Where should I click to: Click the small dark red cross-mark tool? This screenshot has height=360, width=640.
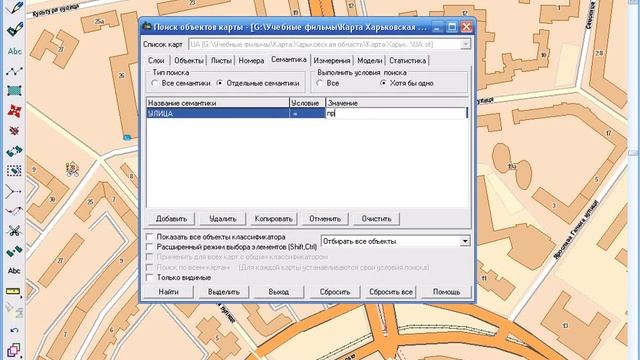[14, 131]
